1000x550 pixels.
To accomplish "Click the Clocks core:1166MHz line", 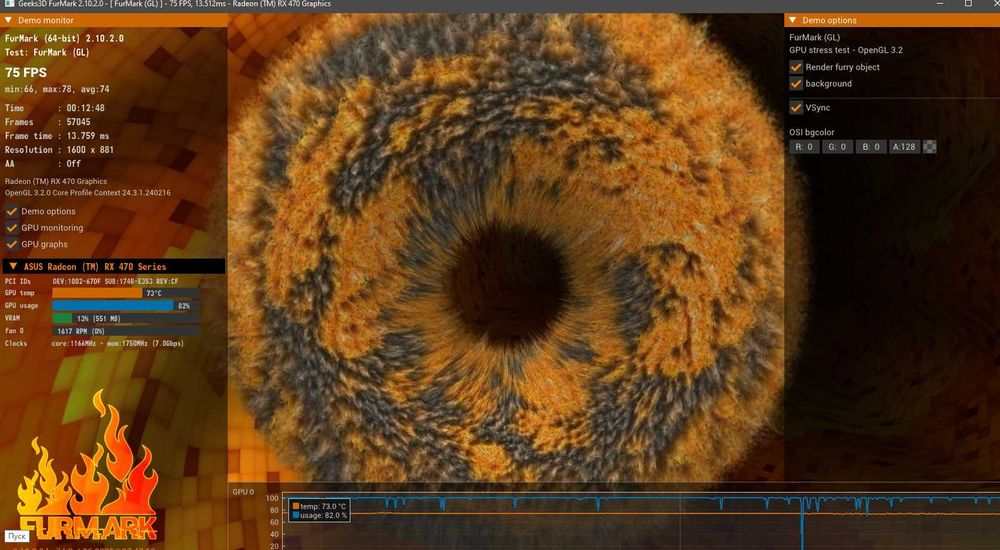I will [94, 343].
